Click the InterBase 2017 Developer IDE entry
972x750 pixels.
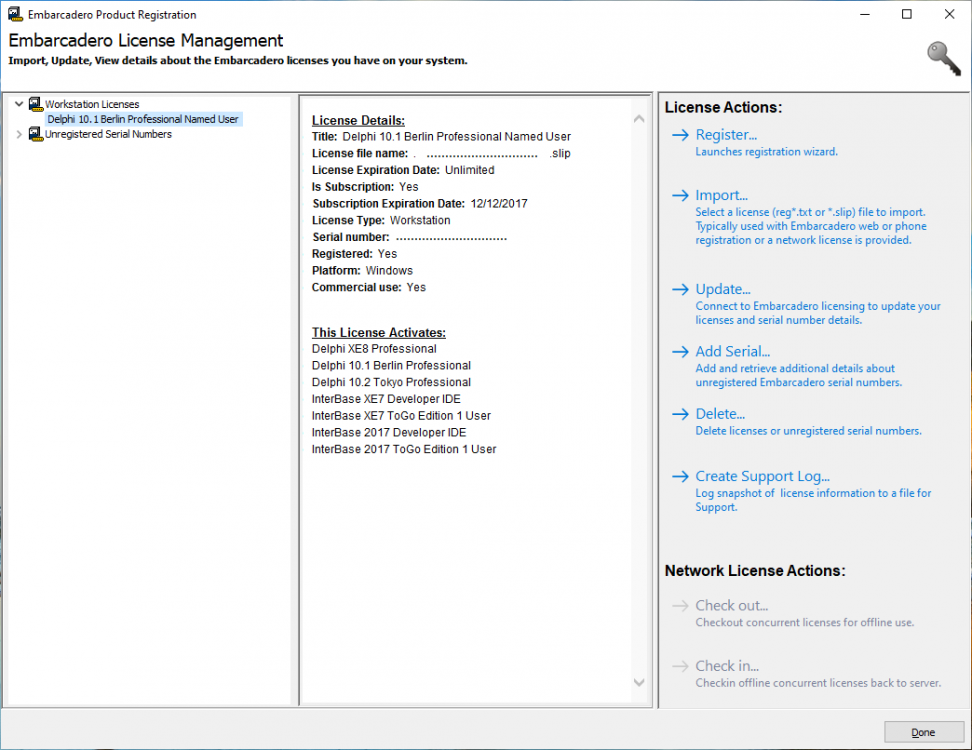click(x=389, y=432)
